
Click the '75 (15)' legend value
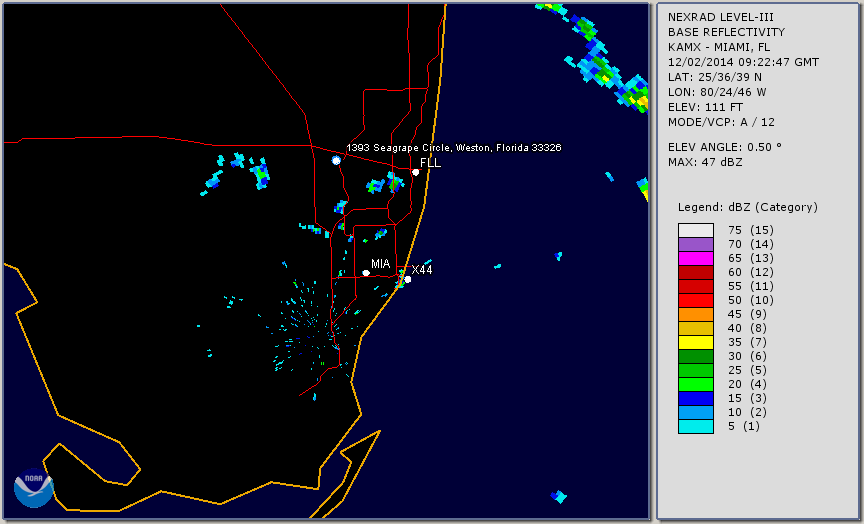[x=750, y=230]
